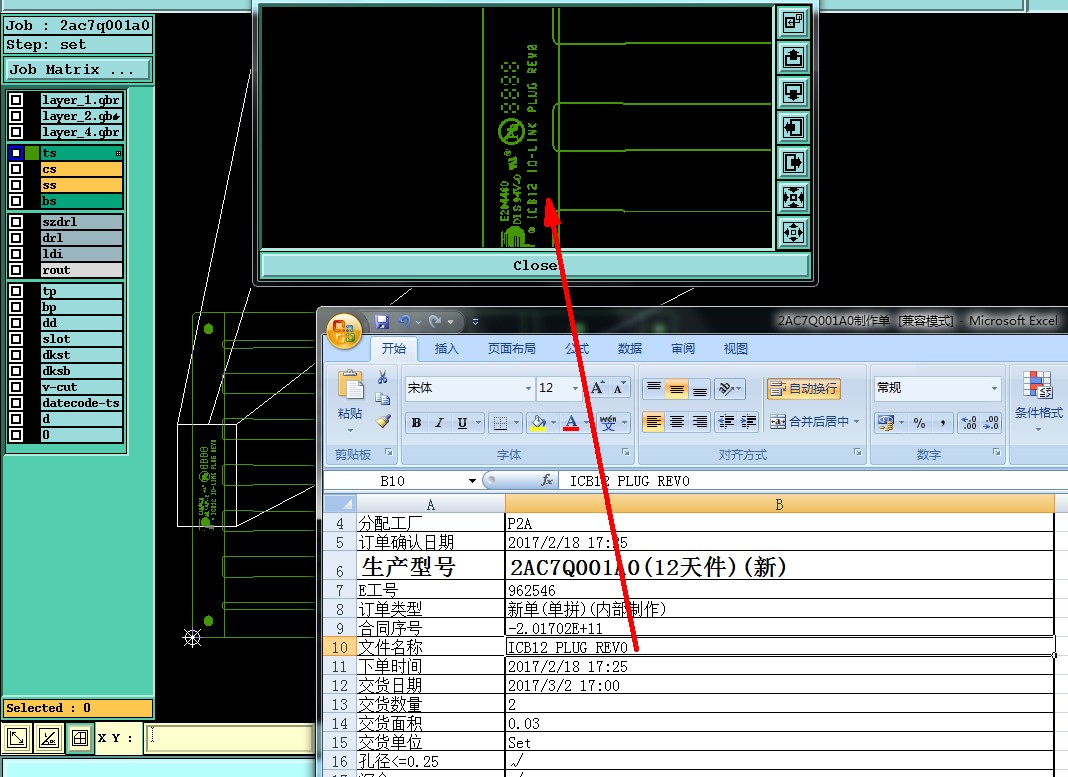Increase the font size with the large A
The width and height of the screenshot is (1068, 777).
[x=597, y=388]
